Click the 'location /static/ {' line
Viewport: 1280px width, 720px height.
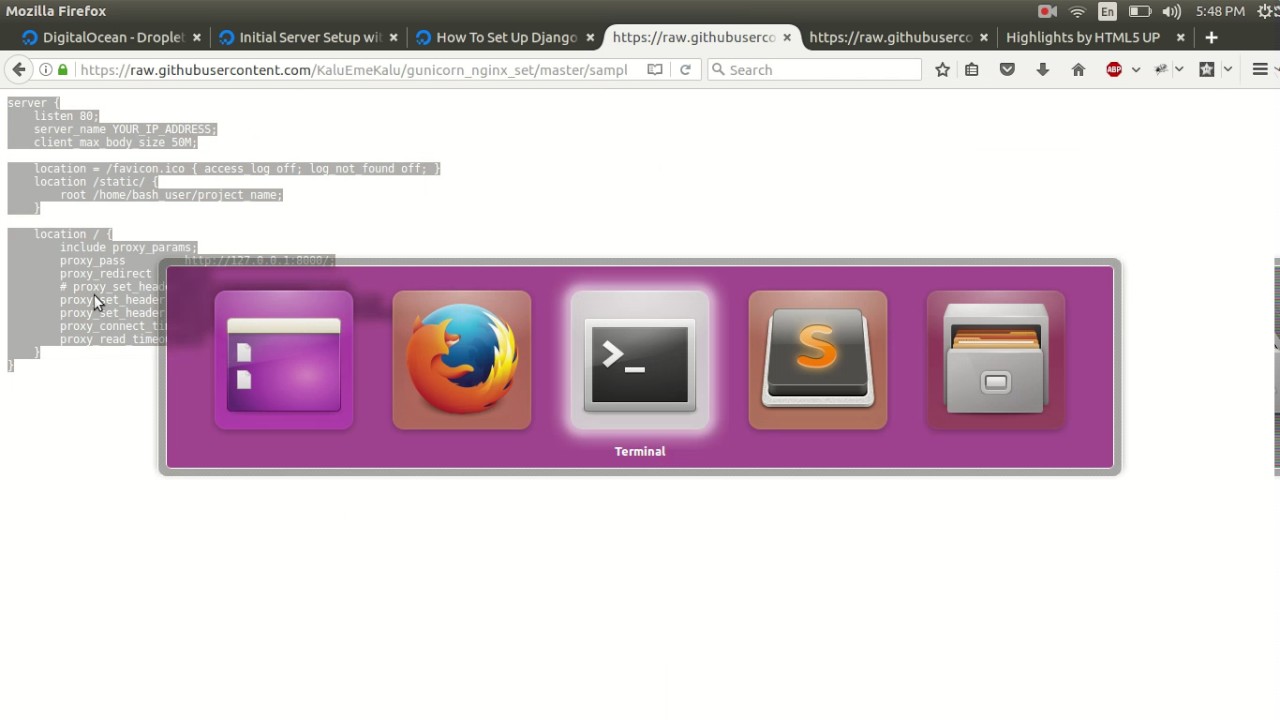(x=95, y=181)
